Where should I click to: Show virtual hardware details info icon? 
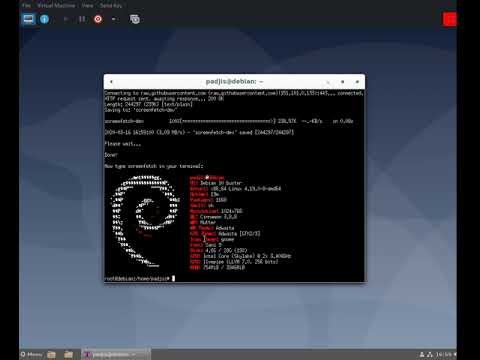(44, 19)
